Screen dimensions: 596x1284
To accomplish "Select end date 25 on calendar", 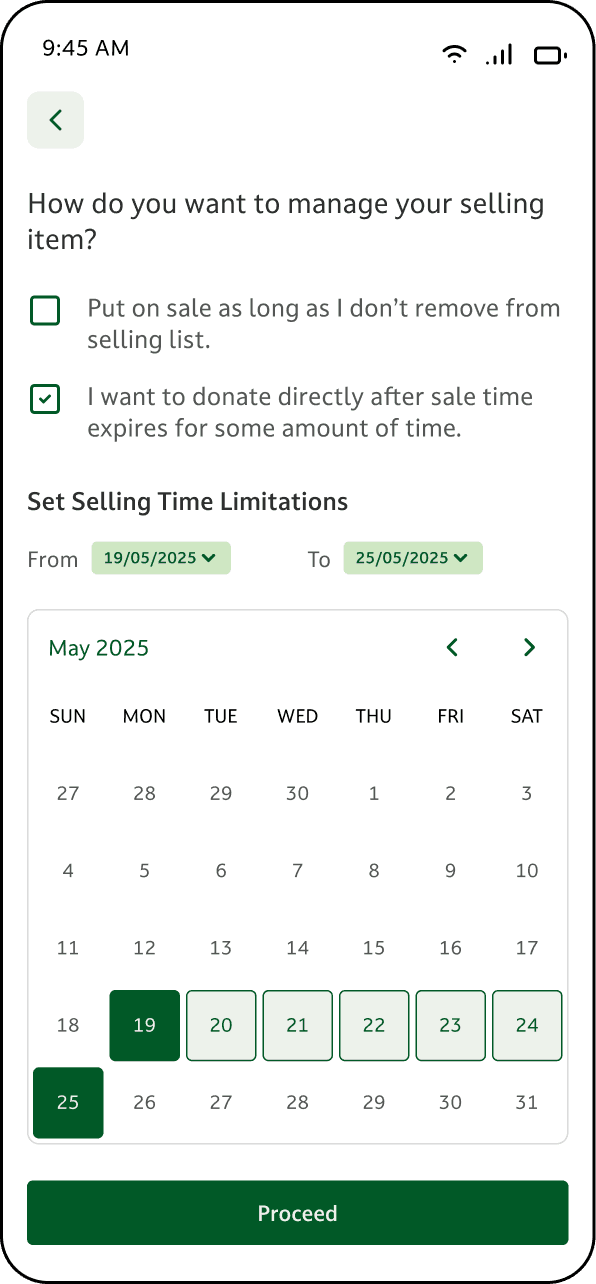I will click(68, 1102).
